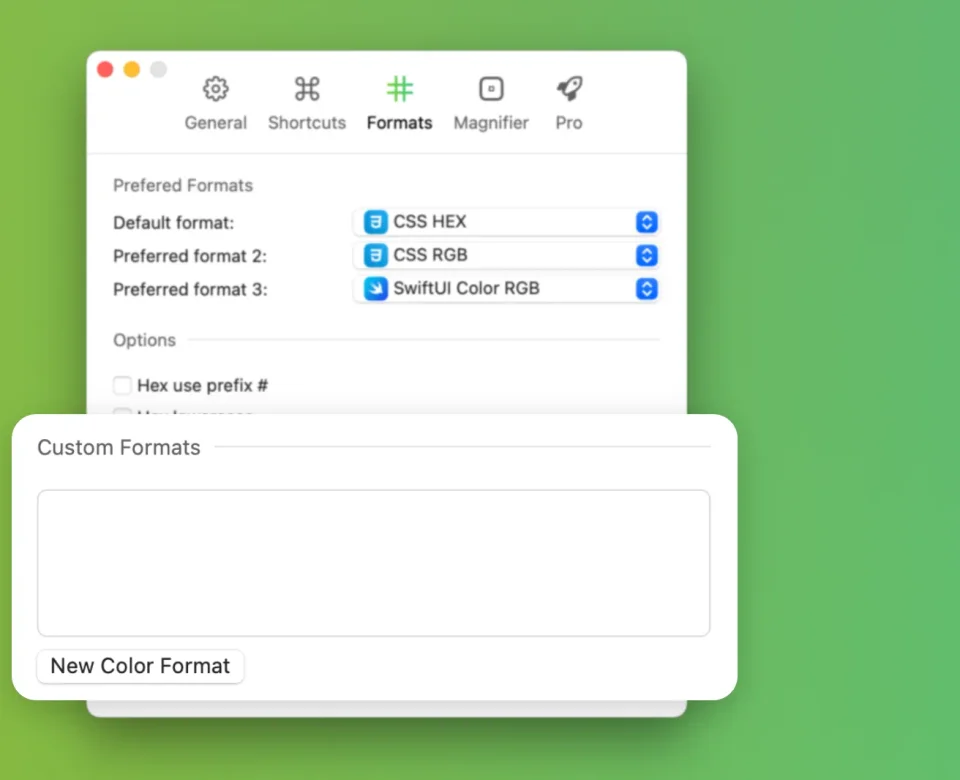Switch to the Magnifier tab label
Screen dimensions: 960x780
(x=491, y=123)
